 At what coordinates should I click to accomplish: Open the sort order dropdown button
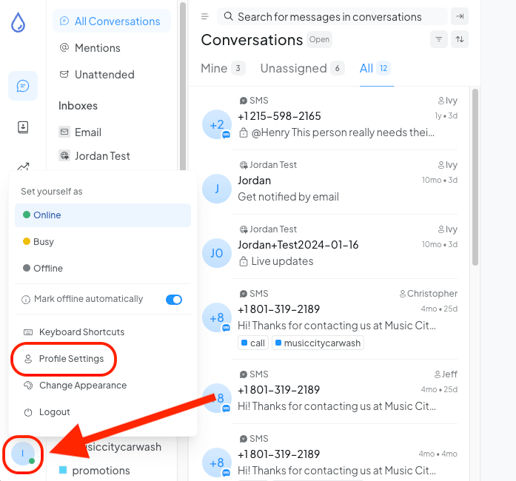point(460,39)
